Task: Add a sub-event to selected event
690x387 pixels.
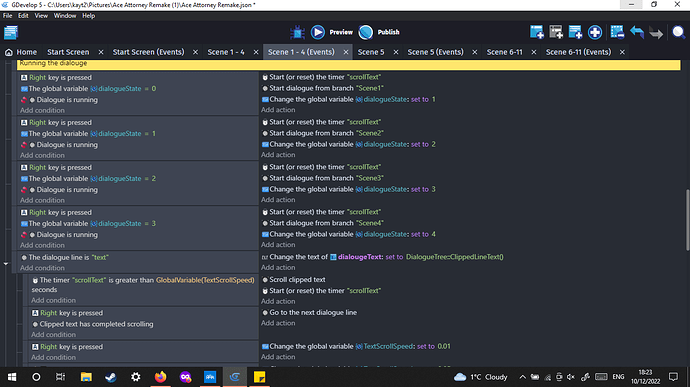Action: click(556, 32)
